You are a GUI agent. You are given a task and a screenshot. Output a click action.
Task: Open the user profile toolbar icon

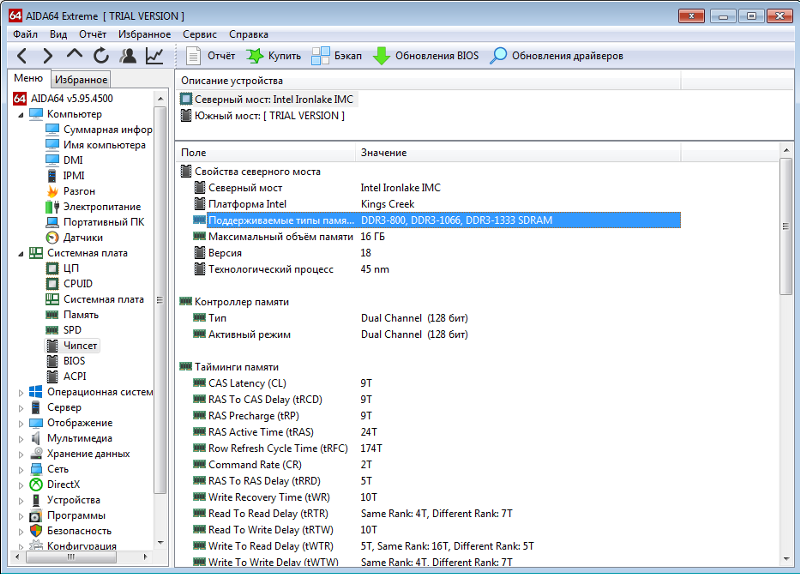pos(128,56)
